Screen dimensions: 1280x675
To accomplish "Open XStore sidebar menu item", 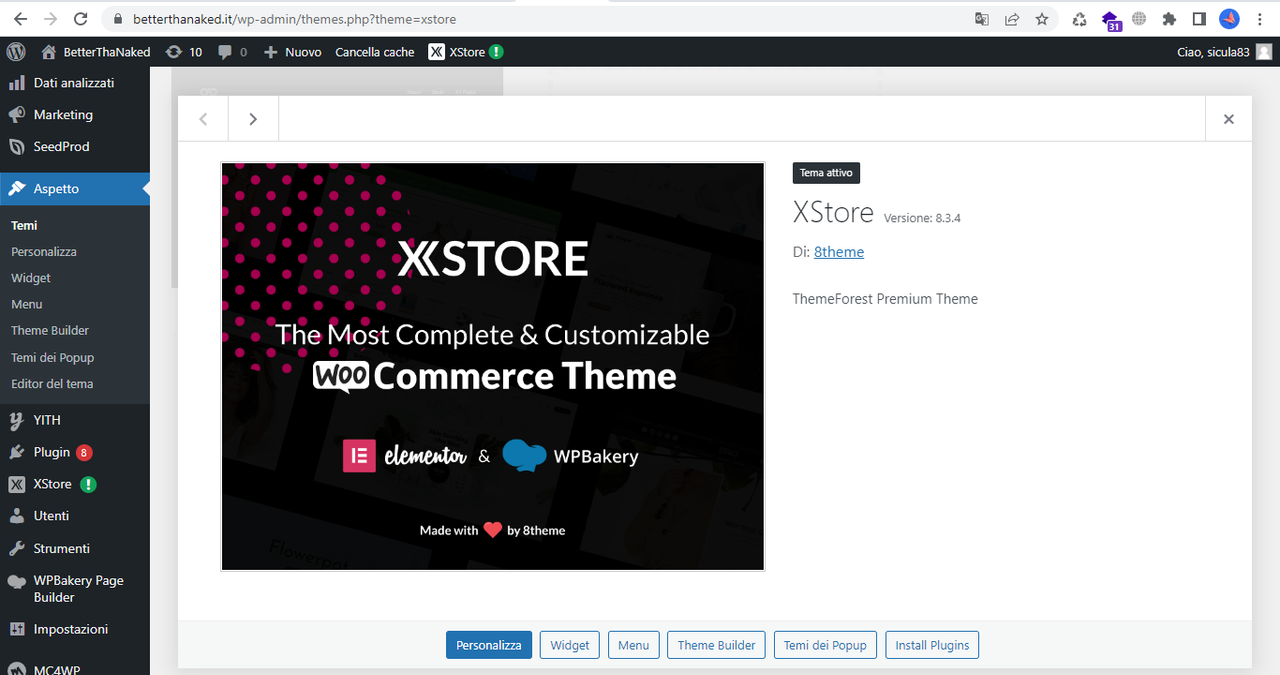I will (75, 484).
